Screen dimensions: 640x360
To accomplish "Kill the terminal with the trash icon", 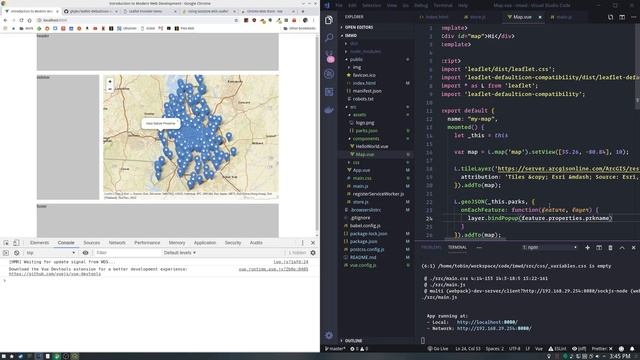I will tap(610, 247).
